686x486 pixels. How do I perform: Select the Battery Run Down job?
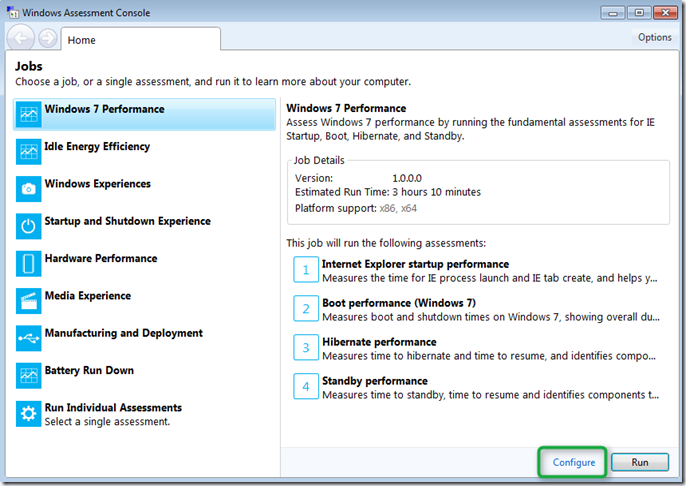tap(144, 375)
